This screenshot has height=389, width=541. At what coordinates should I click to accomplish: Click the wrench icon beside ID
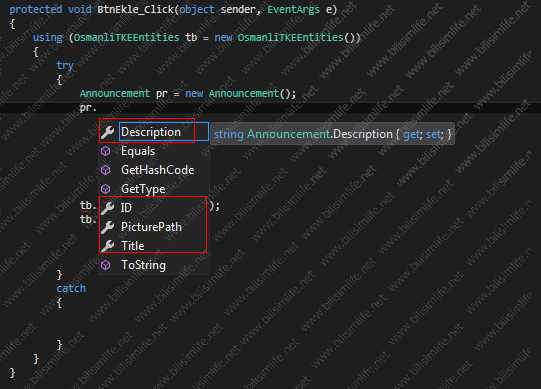pyautogui.click(x=107, y=207)
